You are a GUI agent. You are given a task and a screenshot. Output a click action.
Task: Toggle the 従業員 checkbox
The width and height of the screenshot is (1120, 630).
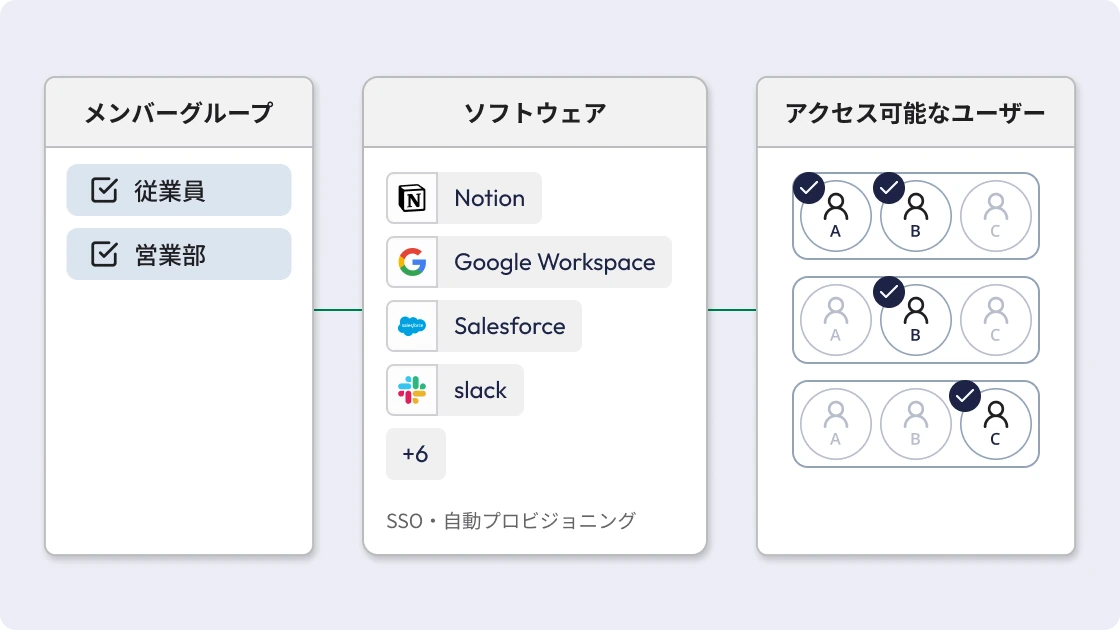pos(104,190)
